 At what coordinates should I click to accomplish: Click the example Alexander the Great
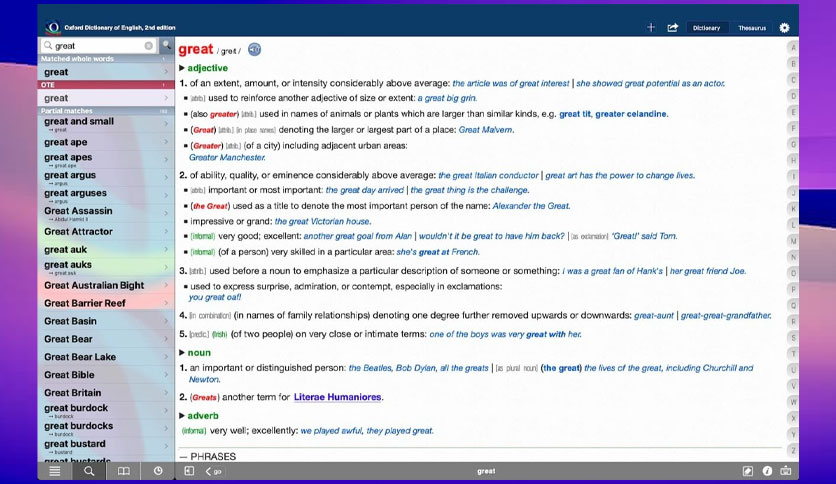pyautogui.click(x=531, y=206)
